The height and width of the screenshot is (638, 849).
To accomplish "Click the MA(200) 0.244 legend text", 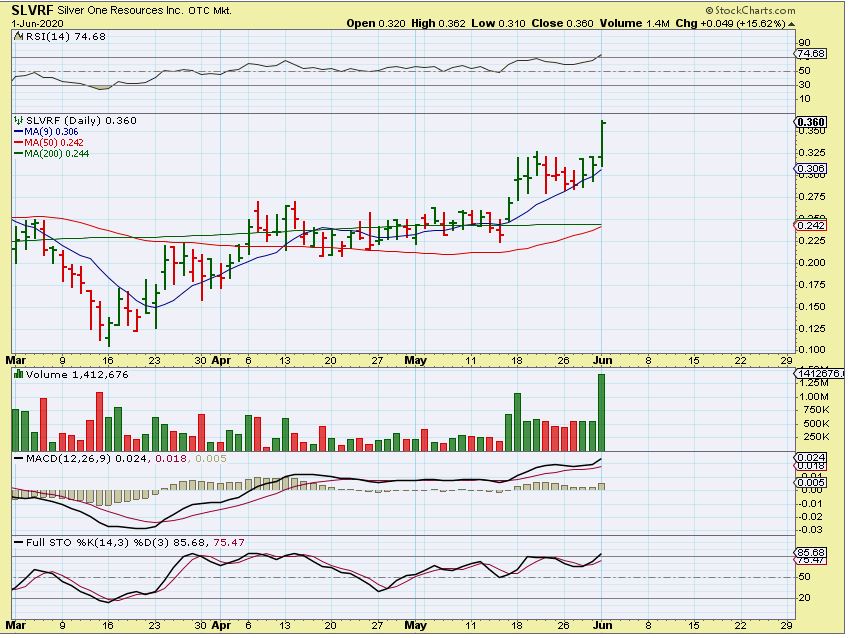I will [57, 154].
